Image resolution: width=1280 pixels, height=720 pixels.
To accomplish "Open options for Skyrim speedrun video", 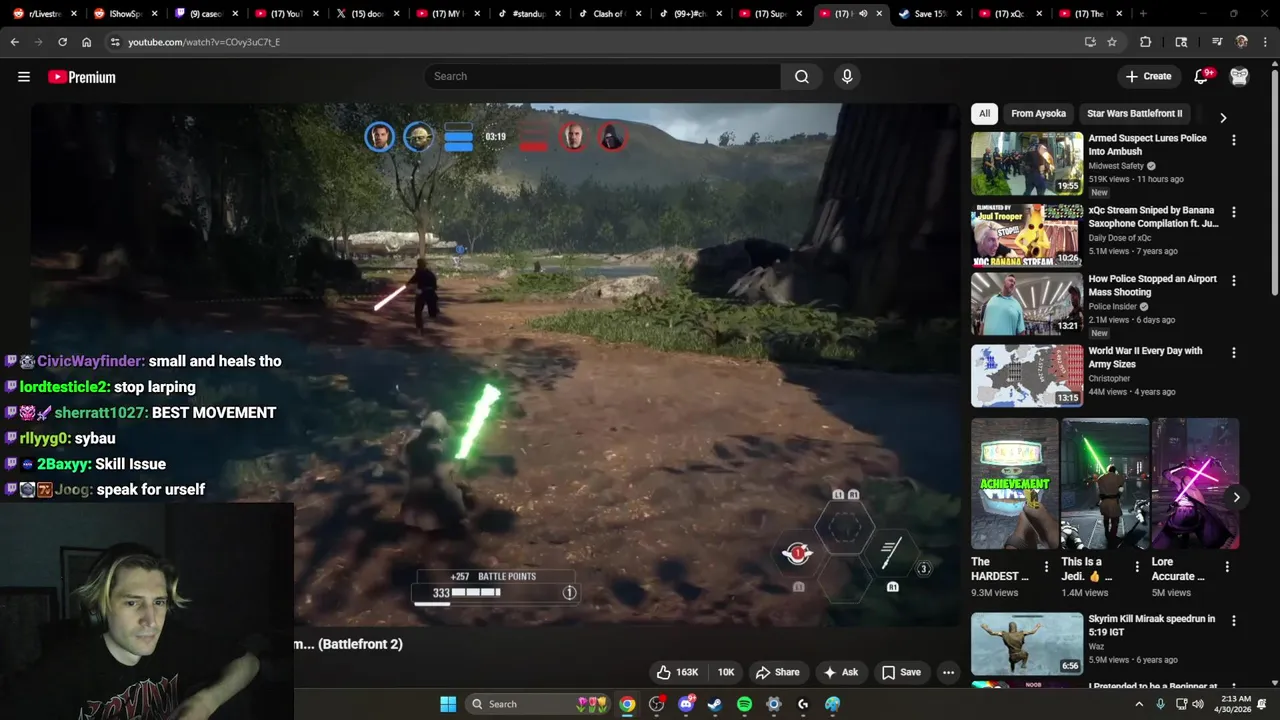I will tap(1233, 621).
